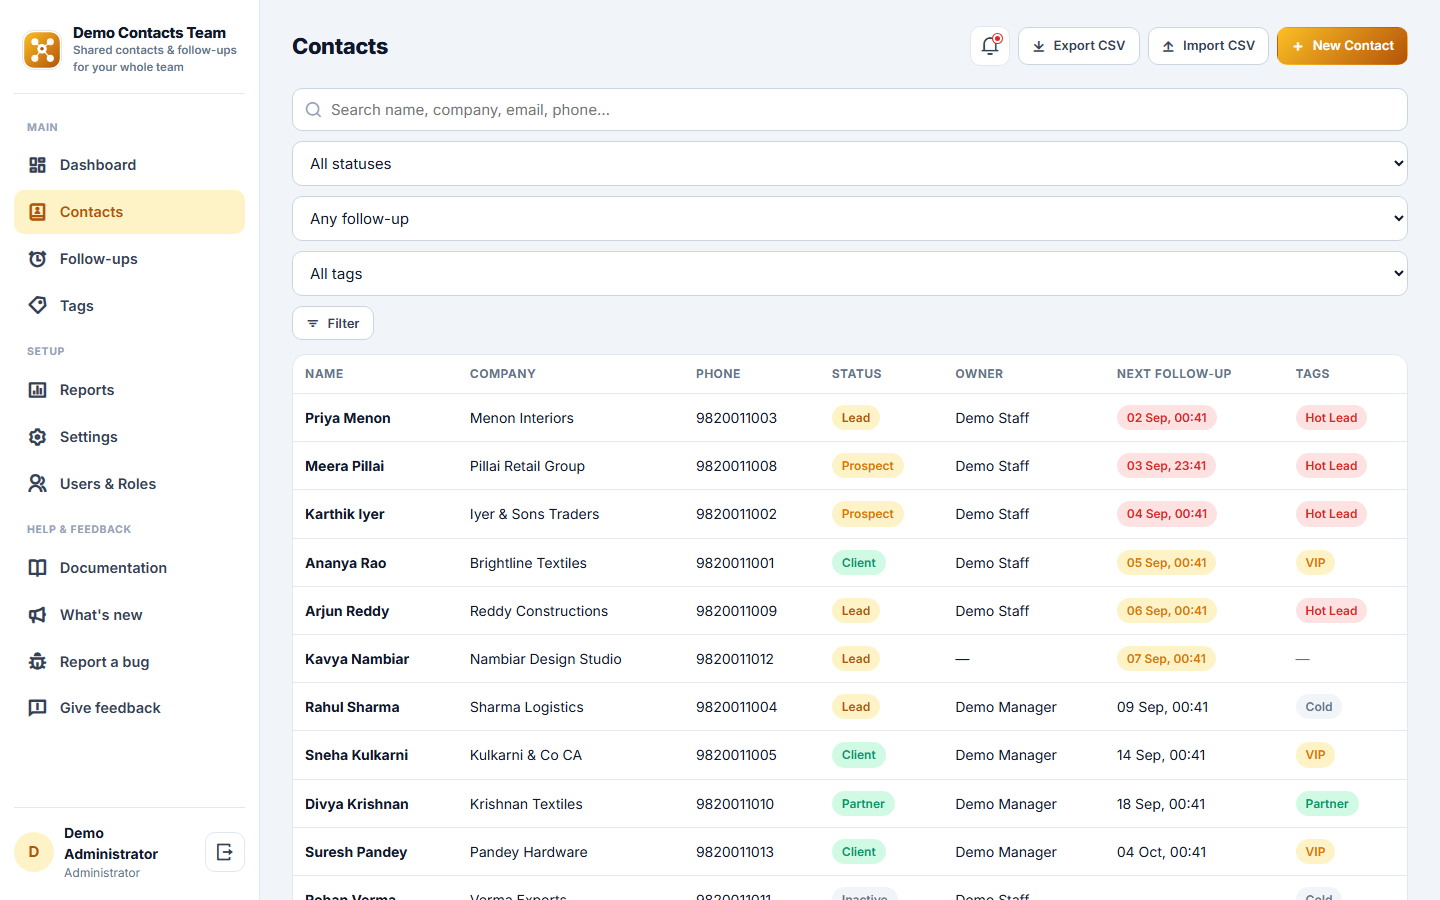Open the All statuses dropdown
Image resolution: width=1440 pixels, height=900 pixels.
(x=850, y=164)
